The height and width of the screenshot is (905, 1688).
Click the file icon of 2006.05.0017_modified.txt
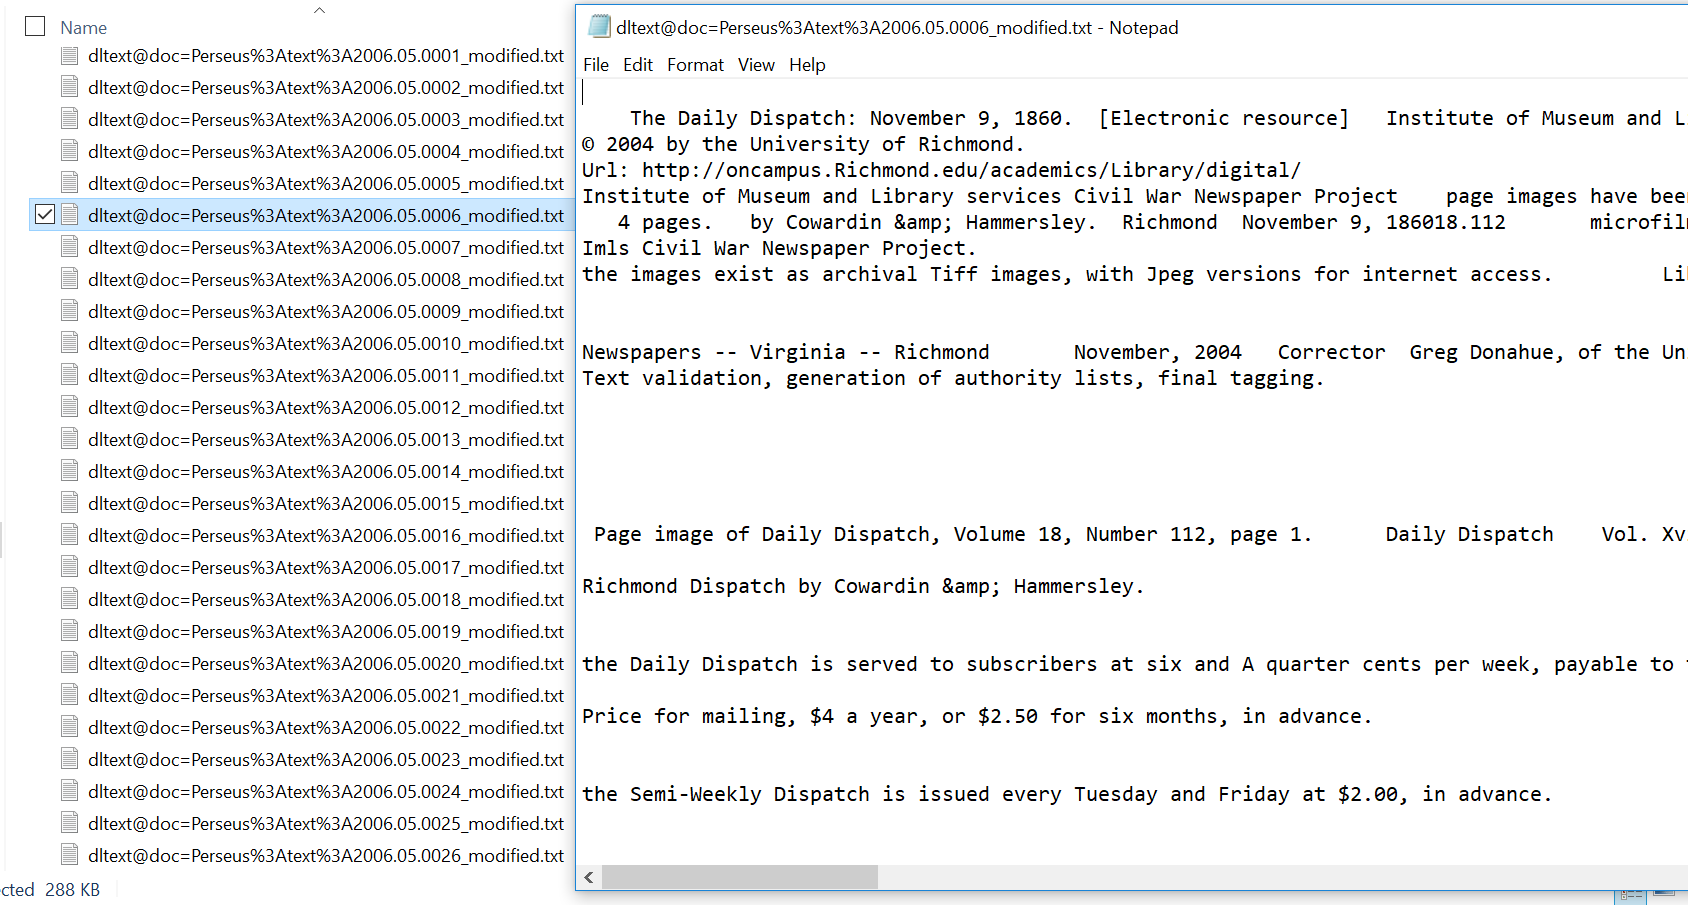[x=69, y=567]
